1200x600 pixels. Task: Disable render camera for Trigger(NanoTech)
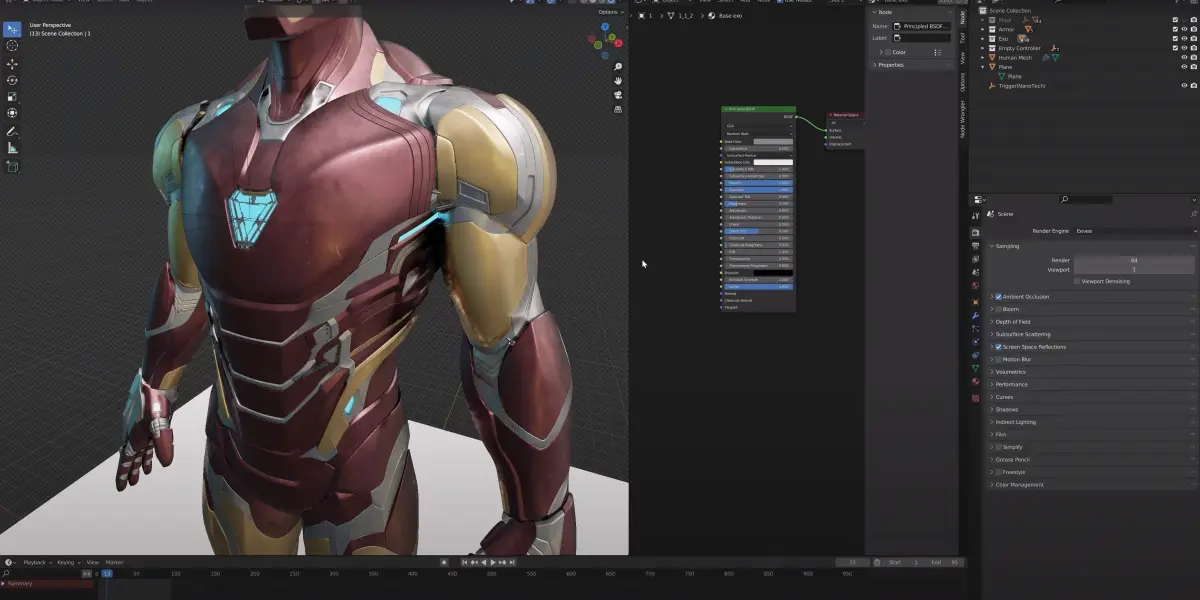click(x=1194, y=86)
